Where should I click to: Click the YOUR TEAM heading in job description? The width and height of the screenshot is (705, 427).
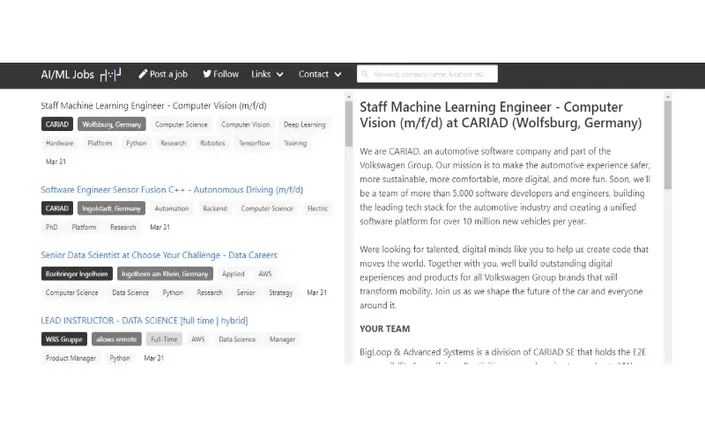click(385, 329)
